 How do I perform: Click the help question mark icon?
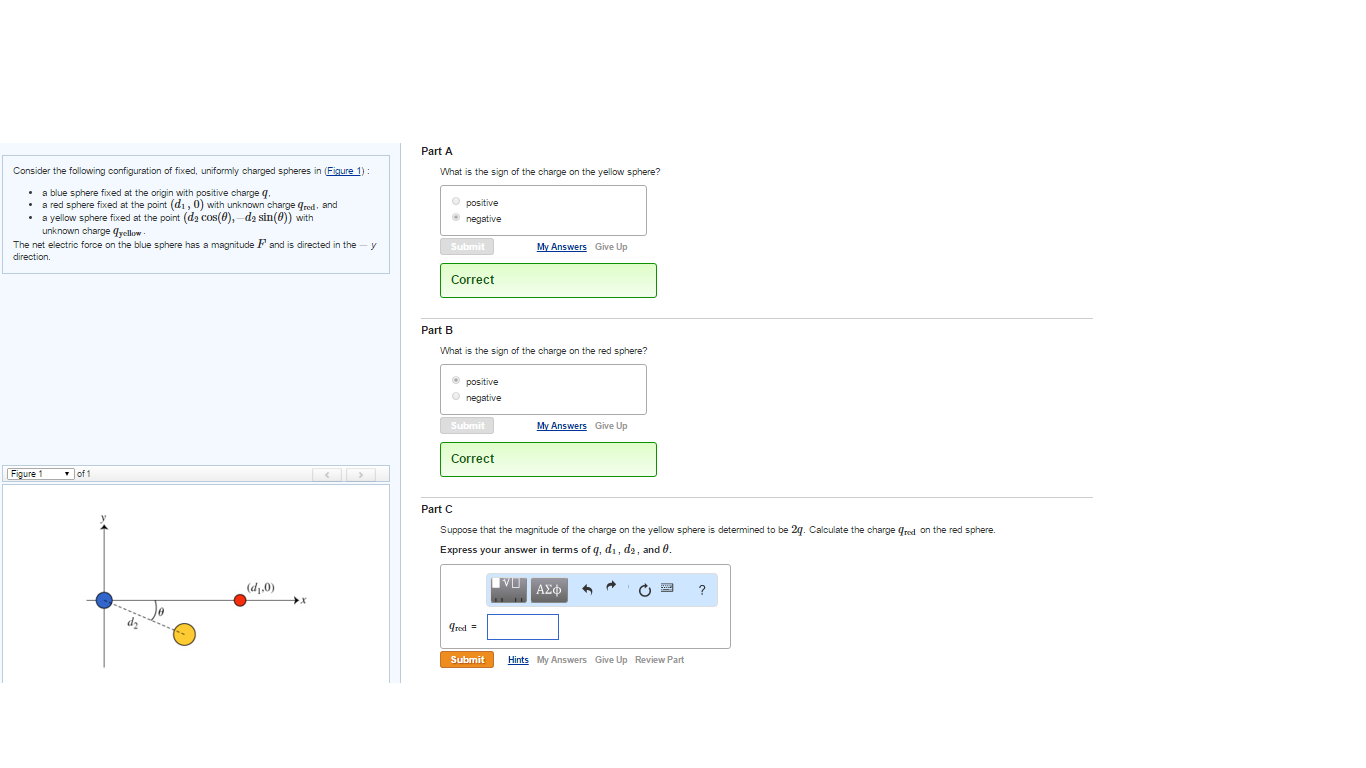(701, 590)
